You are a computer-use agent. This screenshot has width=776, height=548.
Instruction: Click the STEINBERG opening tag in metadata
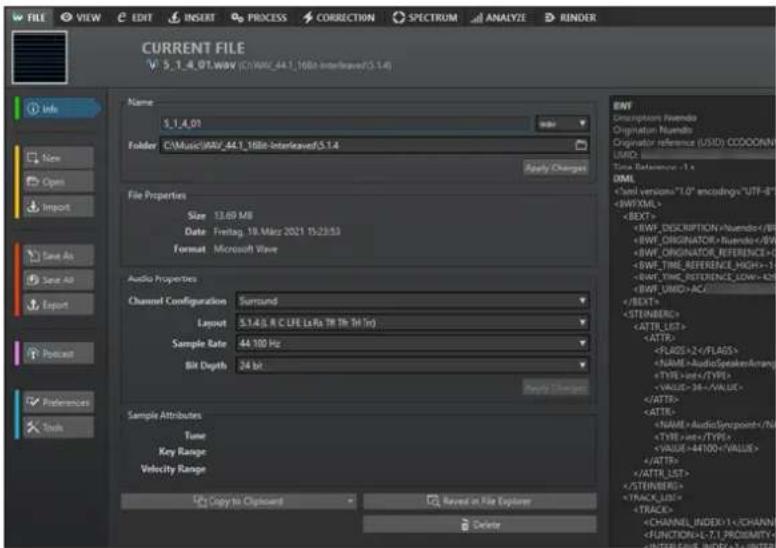[651, 314]
